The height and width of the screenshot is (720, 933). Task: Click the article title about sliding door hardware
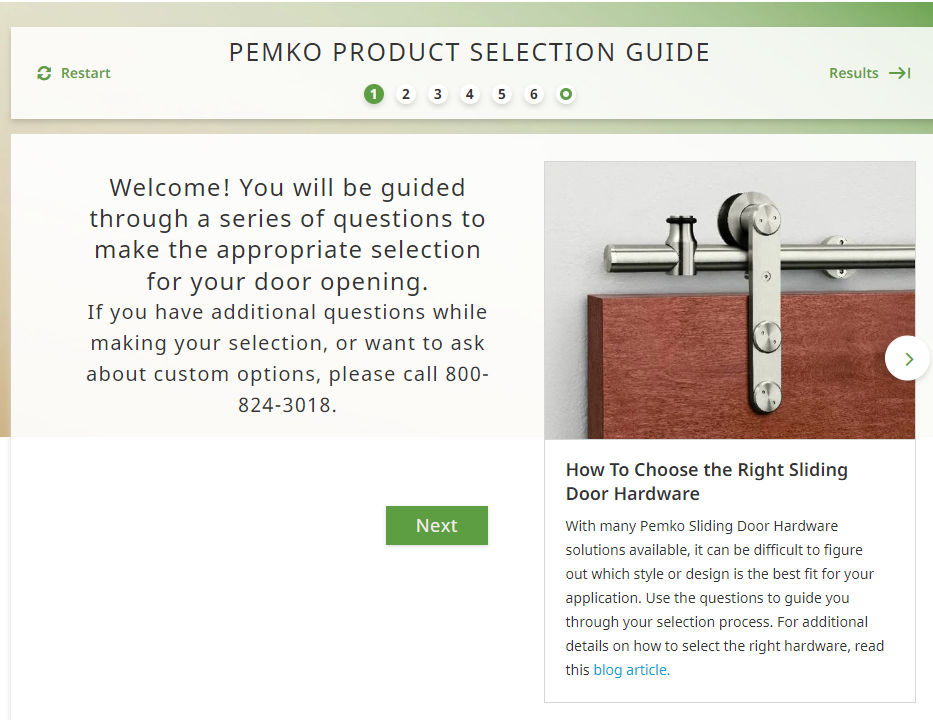[707, 481]
